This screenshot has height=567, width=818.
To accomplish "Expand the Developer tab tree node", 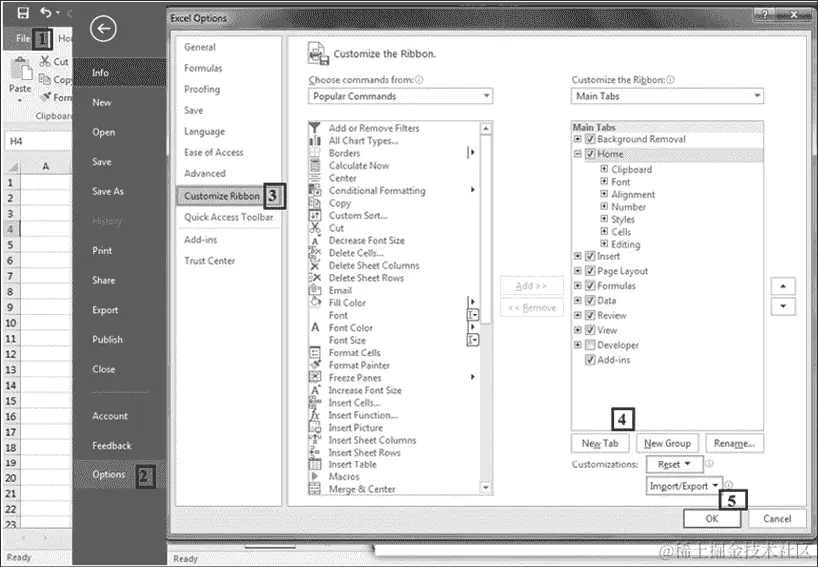I will [x=578, y=345].
